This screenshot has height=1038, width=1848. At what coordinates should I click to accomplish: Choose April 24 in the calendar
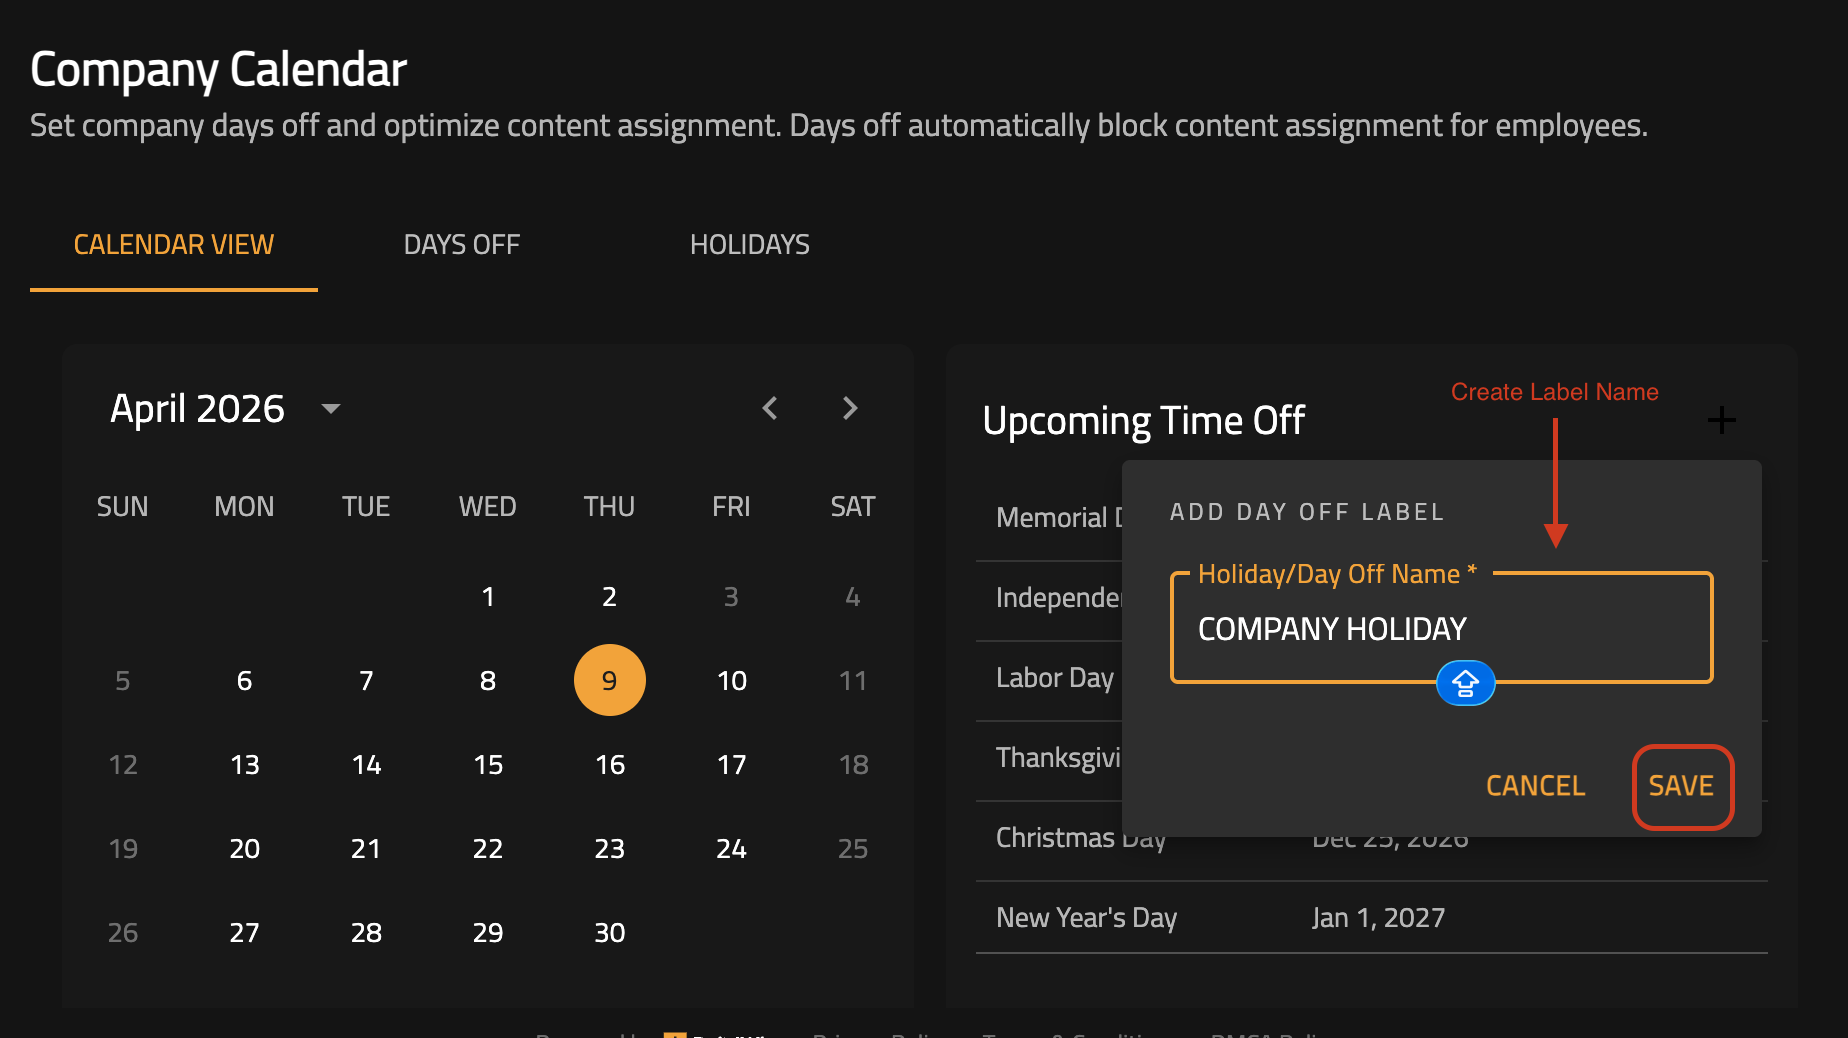[731, 849]
